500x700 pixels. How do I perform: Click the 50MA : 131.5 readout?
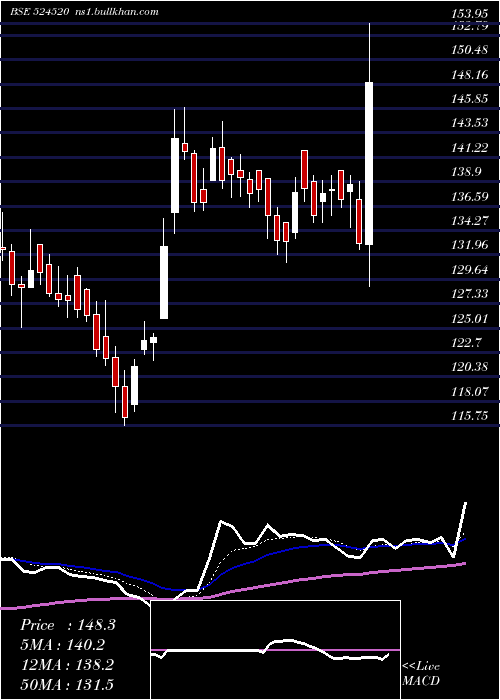[67, 685]
